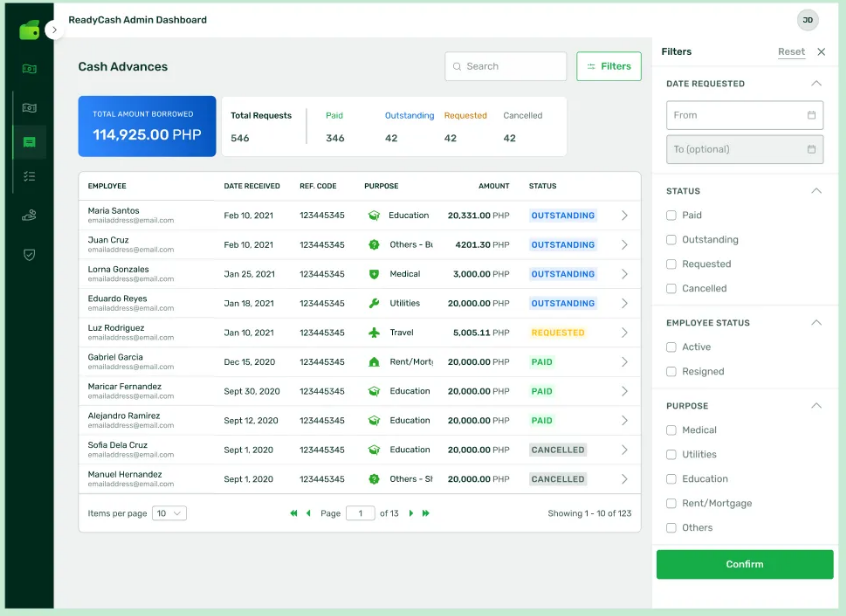The image size is (846, 616).
Task: Check the Requested status filter
Action: [671, 264]
